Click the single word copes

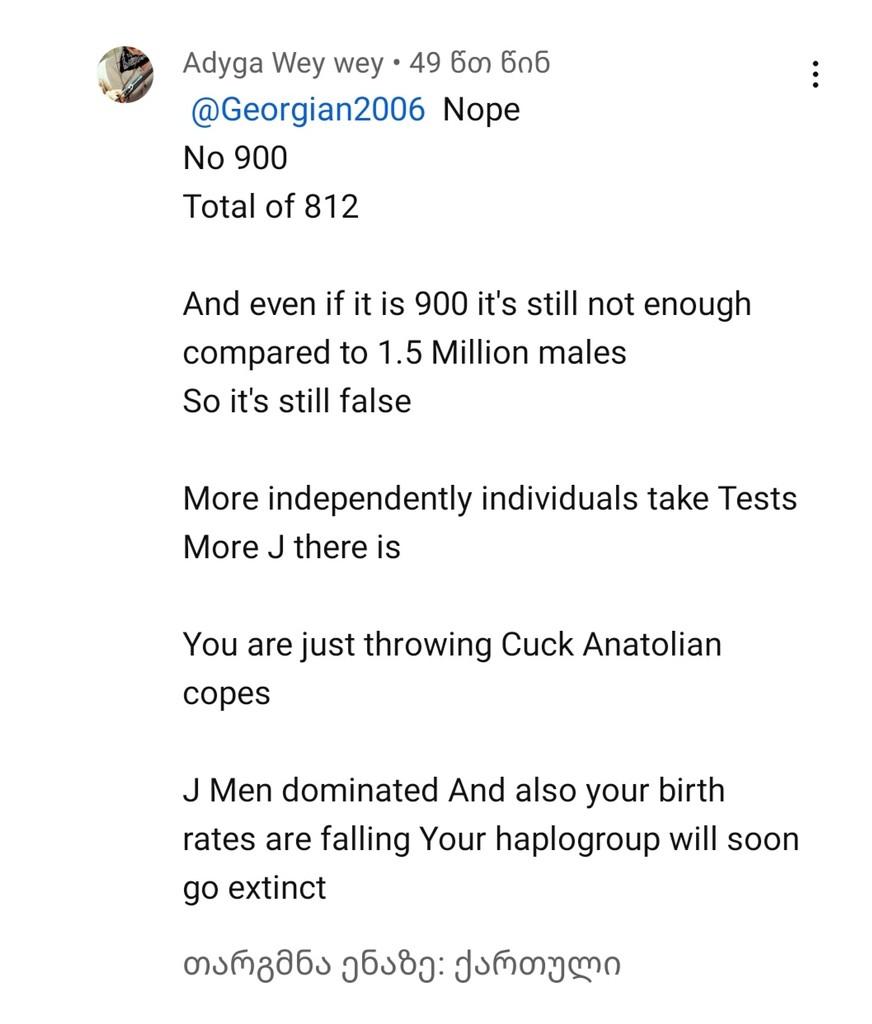[226, 693]
